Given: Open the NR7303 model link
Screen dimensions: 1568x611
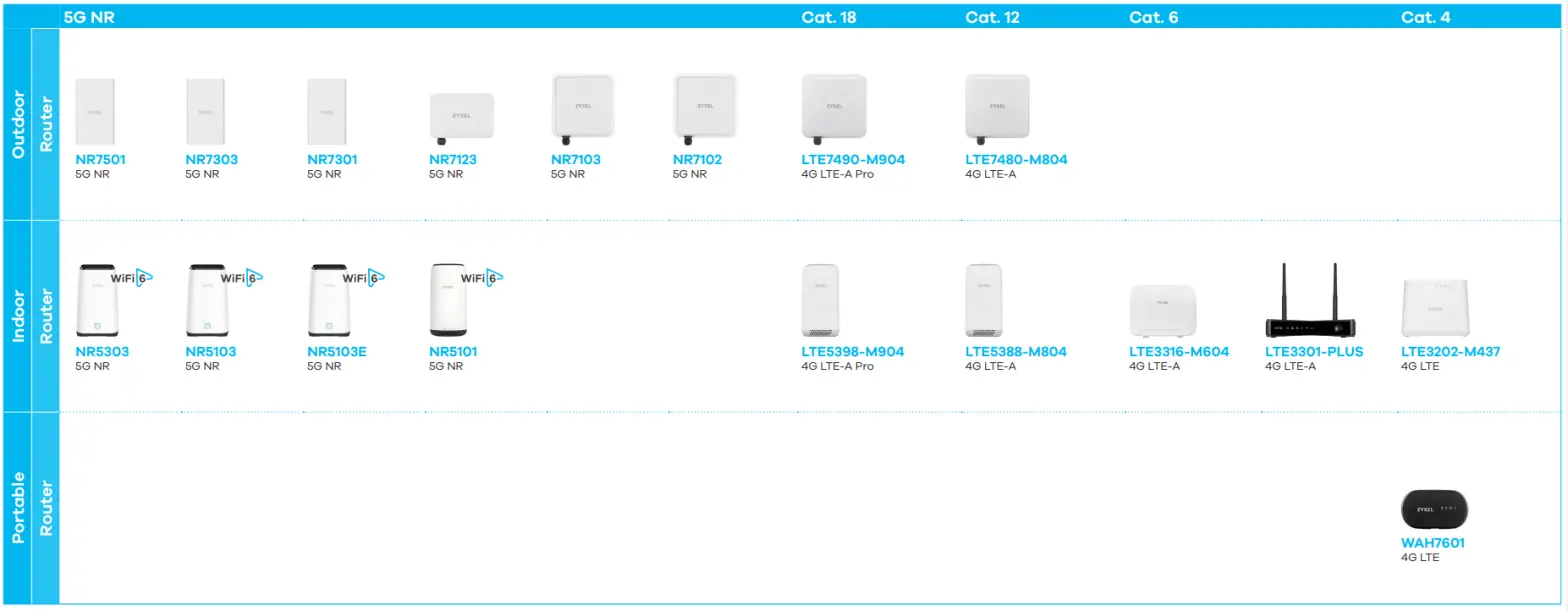Looking at the screenshot, I should [212, 159].
